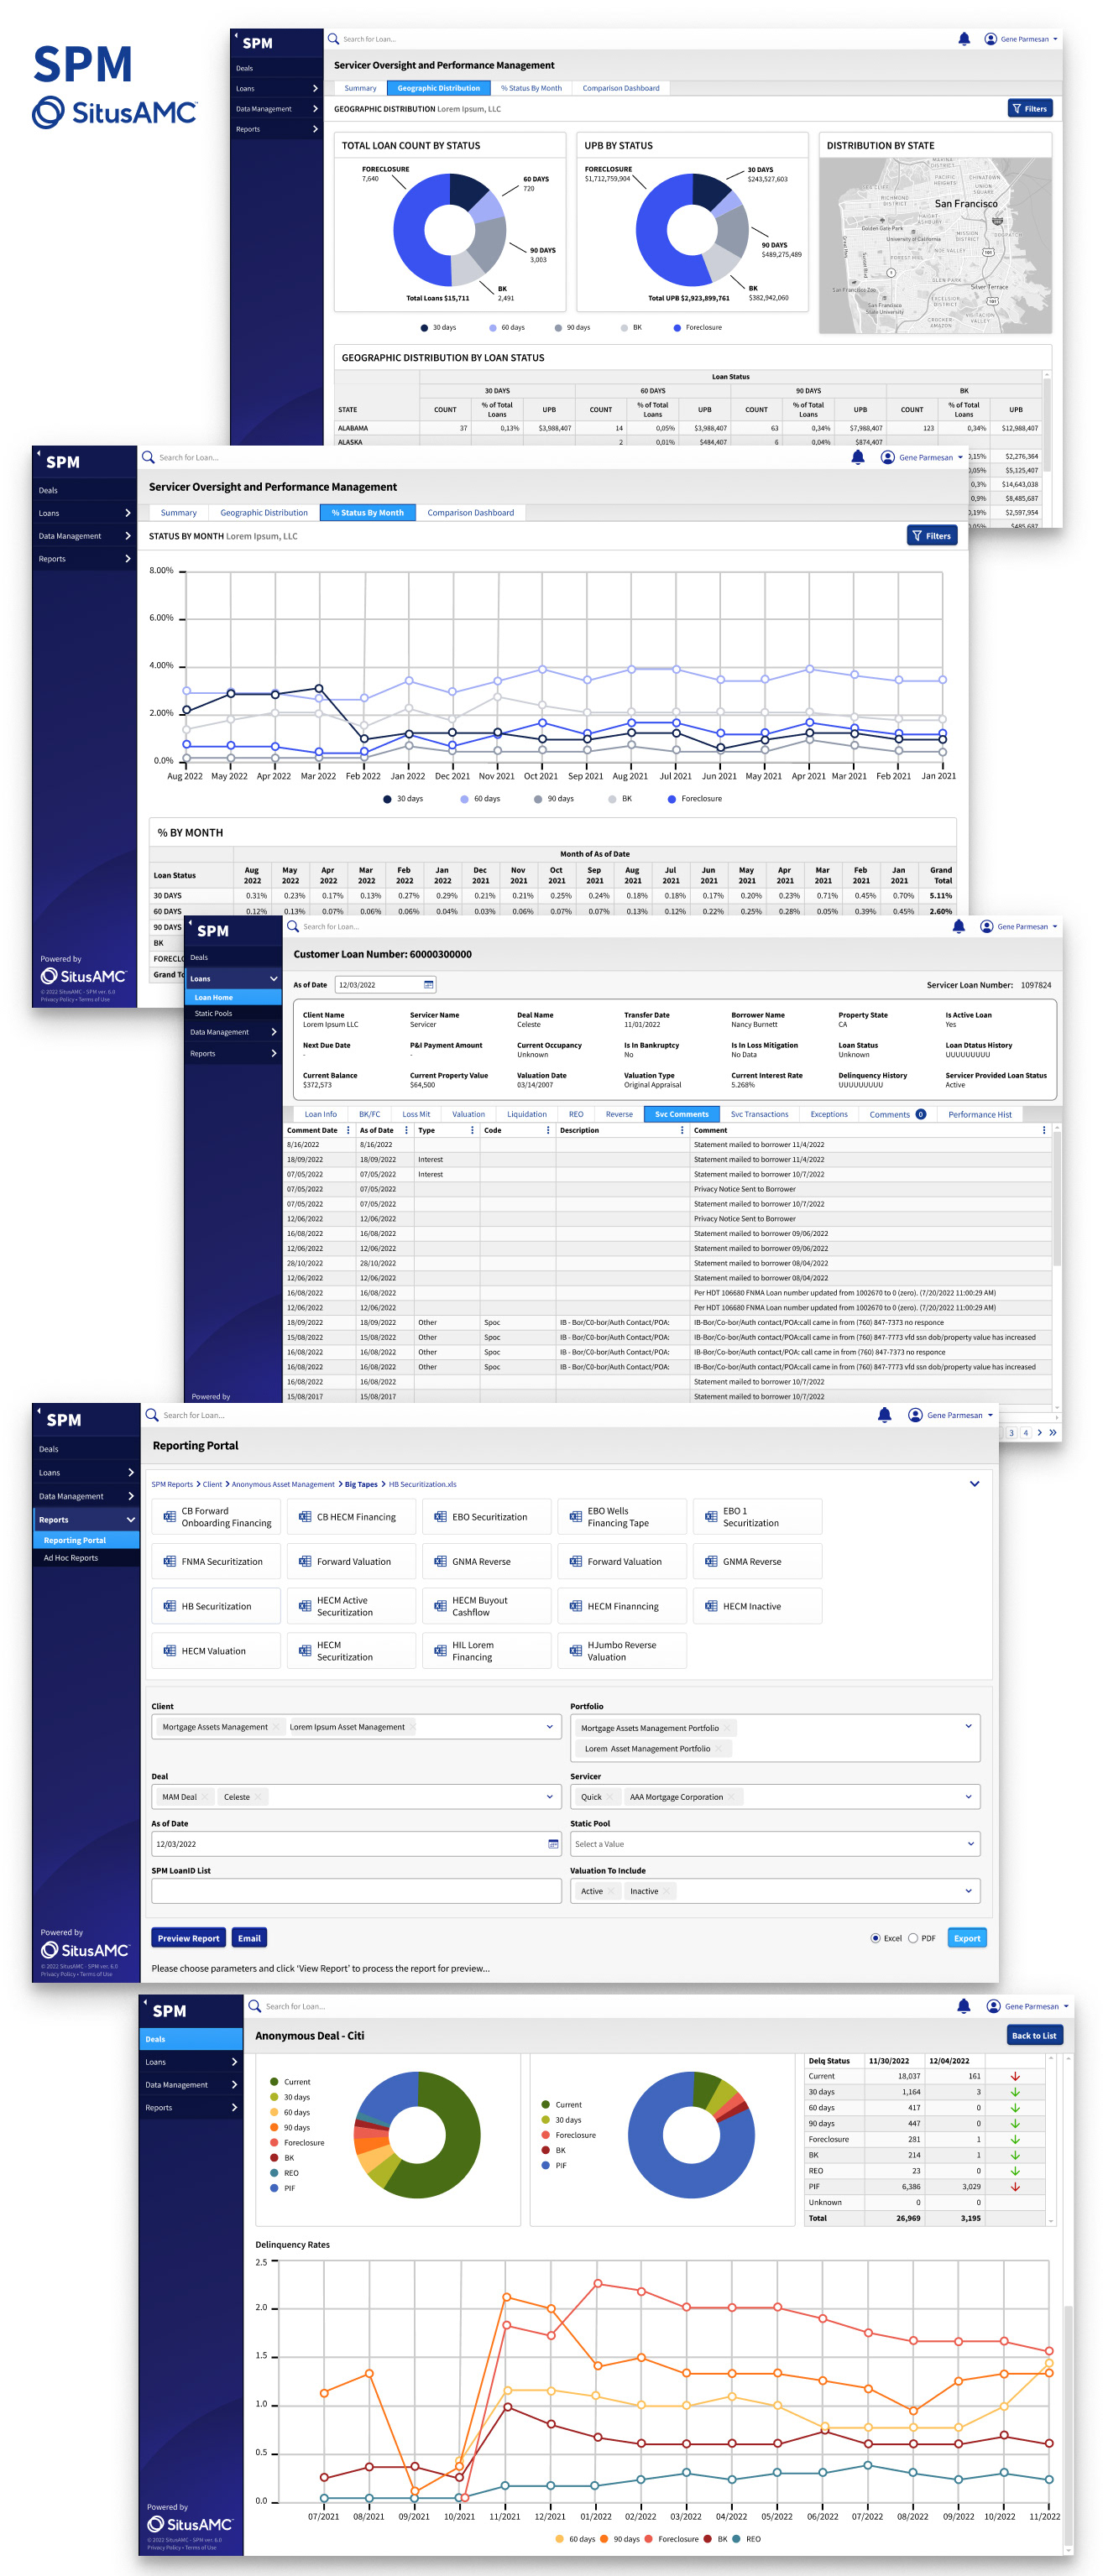This screenshot has width=1103, height=2576.
Task: Open notifications bell in Customer Loan window
Action: [958, 926]
